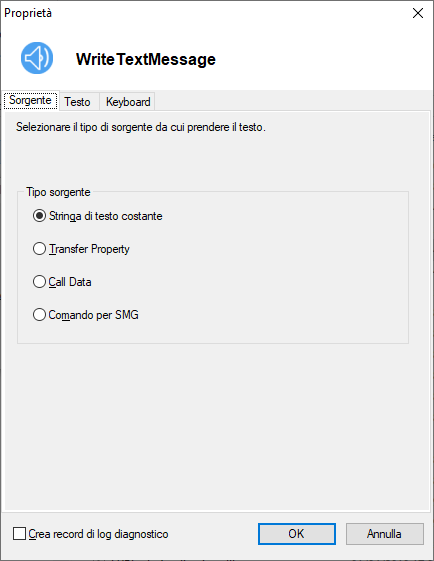Click the Comando per SMG label text

coord(93,315)
